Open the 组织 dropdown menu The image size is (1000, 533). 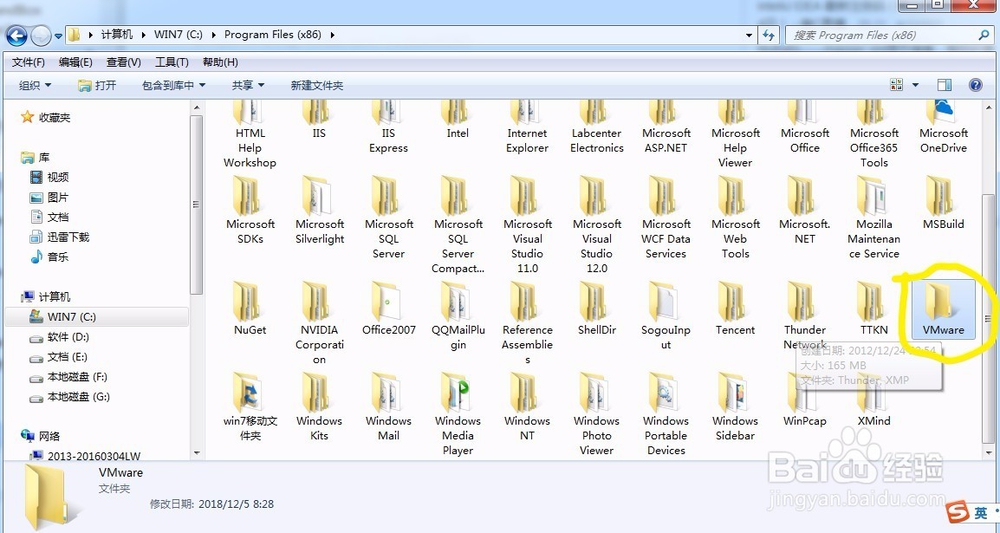[35, 85]
